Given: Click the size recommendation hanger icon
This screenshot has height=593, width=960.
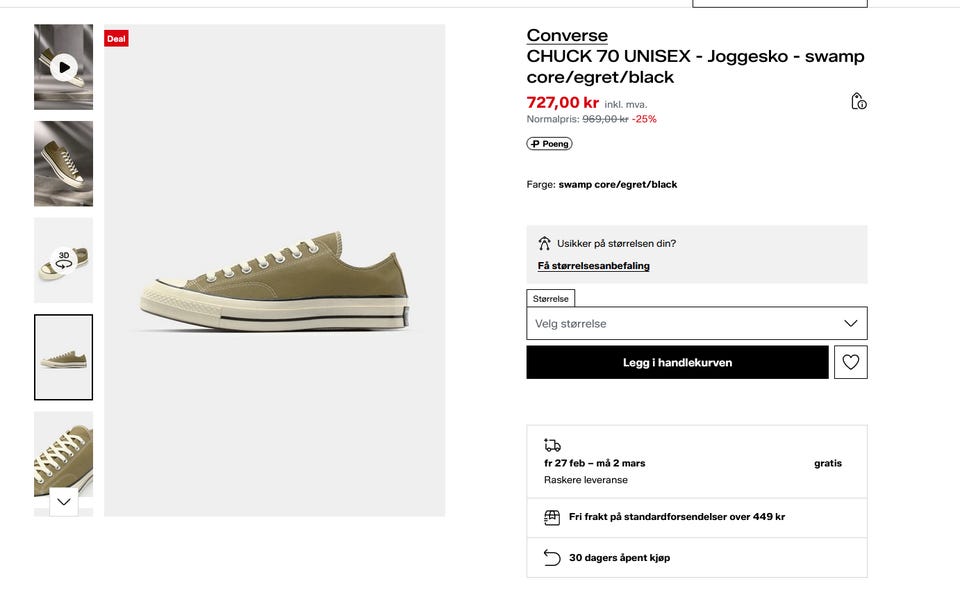Looking at the screenshot, I should [544, 243].
